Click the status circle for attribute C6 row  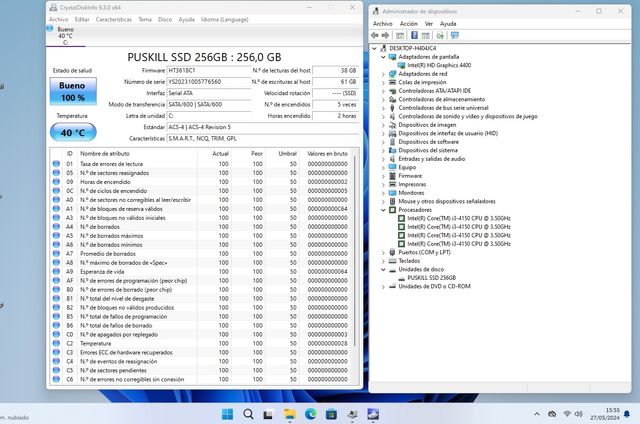point(56,379)
